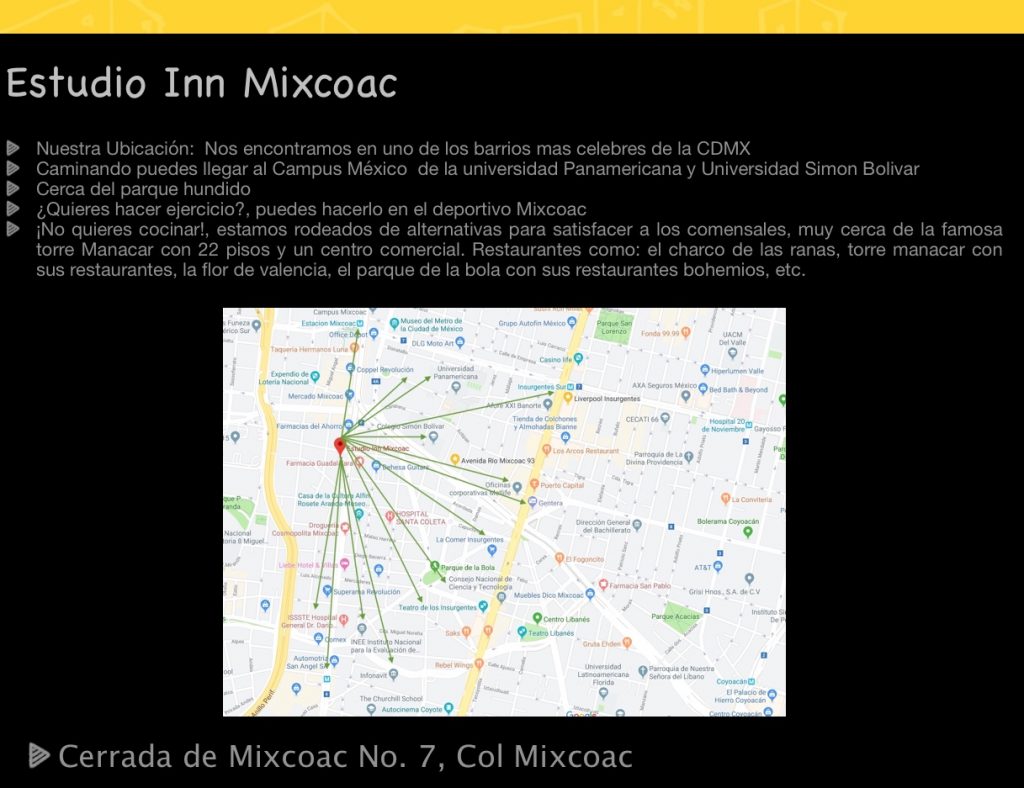The image size is (1024, 788).
Task: Select the Grupo Autofin México pin
Action: point(572,323)
